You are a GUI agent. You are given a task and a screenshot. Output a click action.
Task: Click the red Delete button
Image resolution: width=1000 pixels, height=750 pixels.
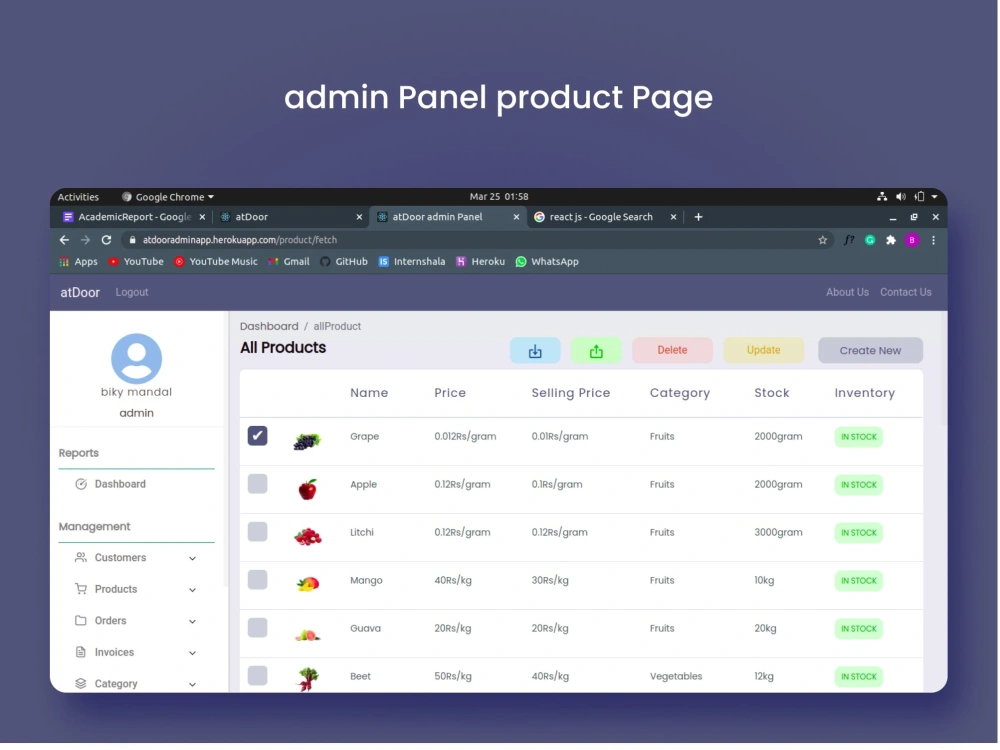(673, 351)
